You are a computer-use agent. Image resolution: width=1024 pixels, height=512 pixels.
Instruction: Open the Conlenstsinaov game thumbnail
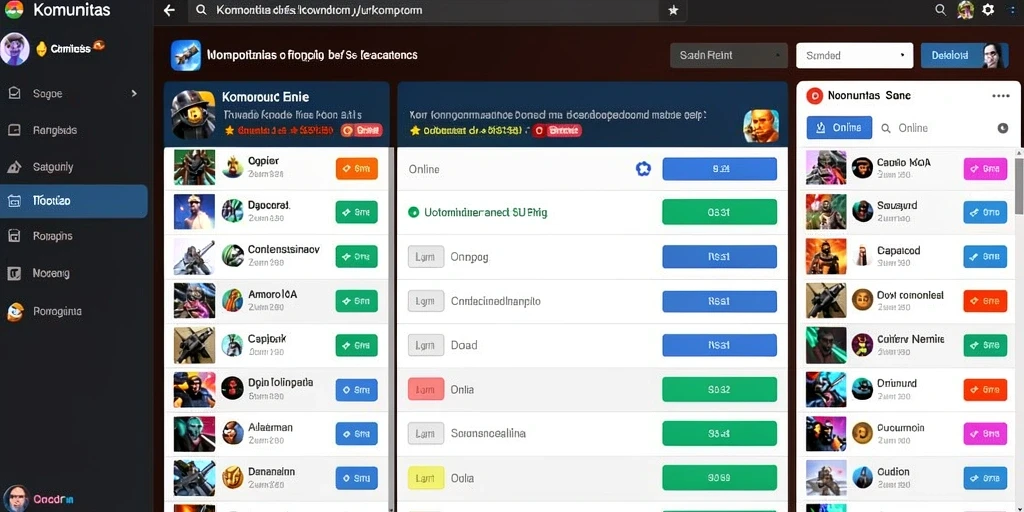(x=194, y=256)
